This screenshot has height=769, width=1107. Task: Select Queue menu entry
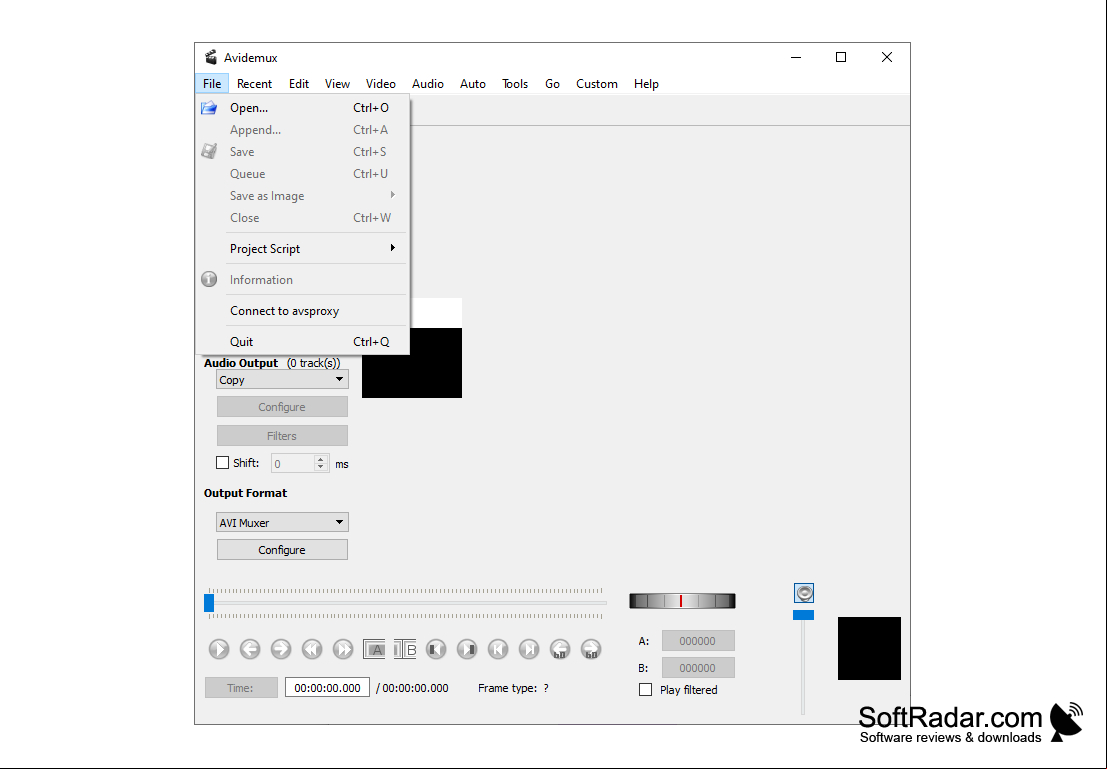coord(303,174)
